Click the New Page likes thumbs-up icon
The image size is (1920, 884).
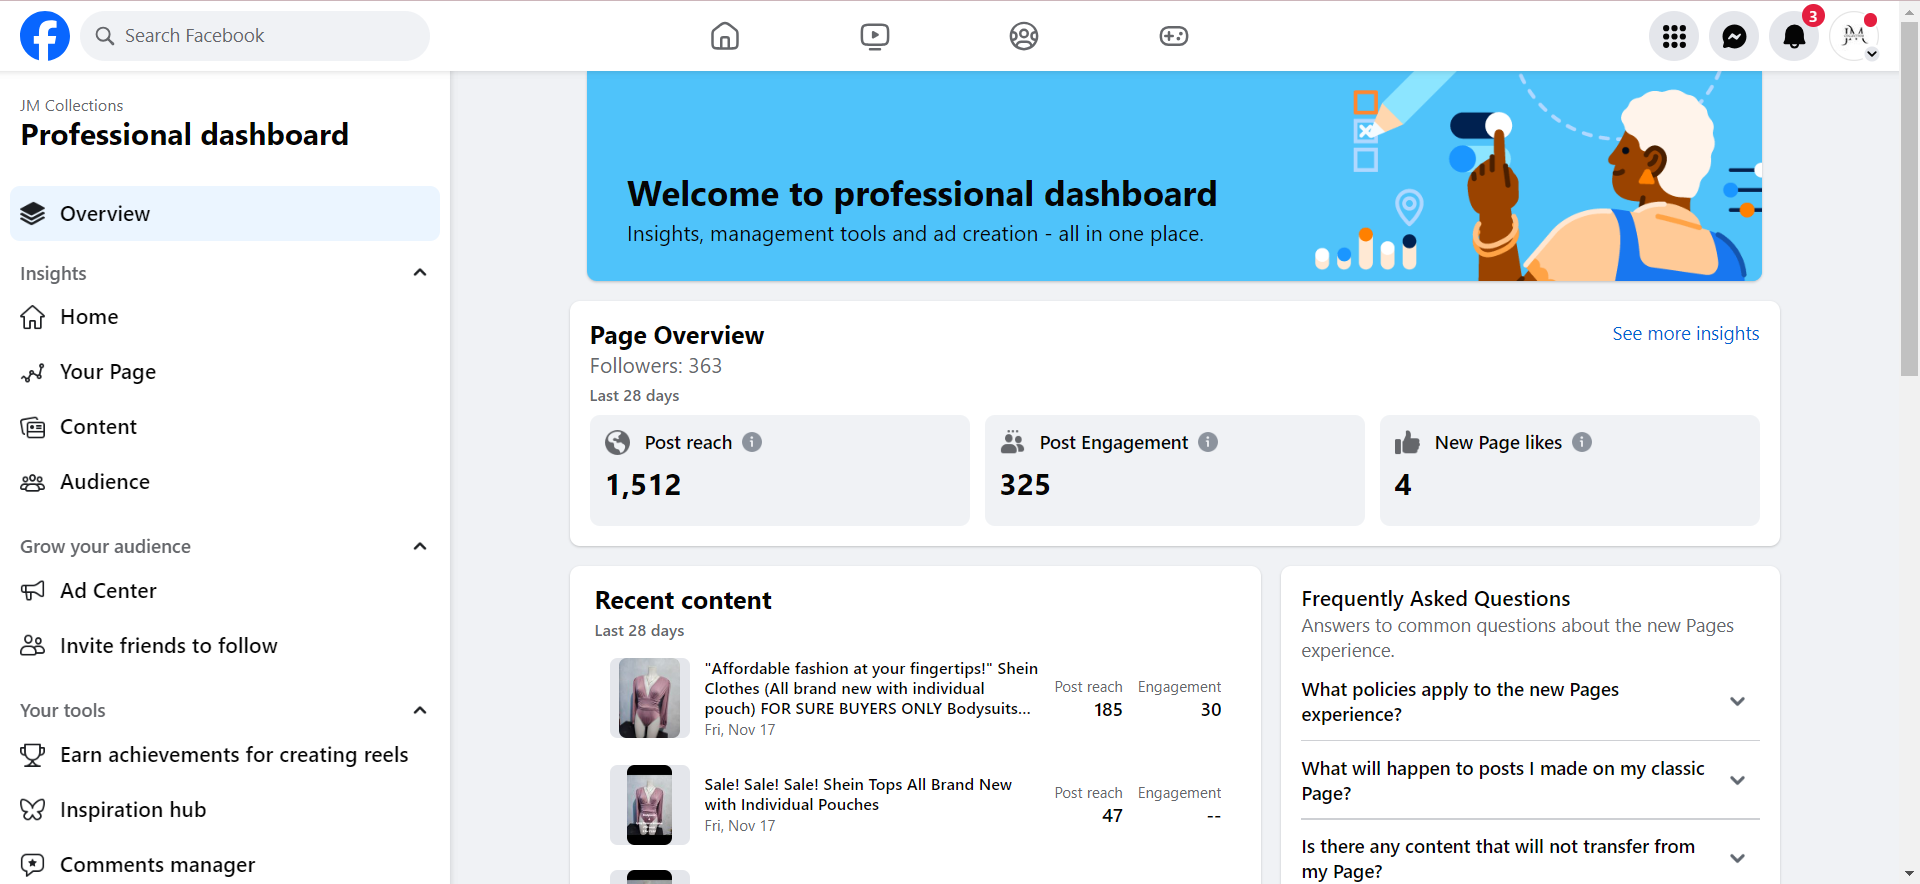tap(1408, 442)
